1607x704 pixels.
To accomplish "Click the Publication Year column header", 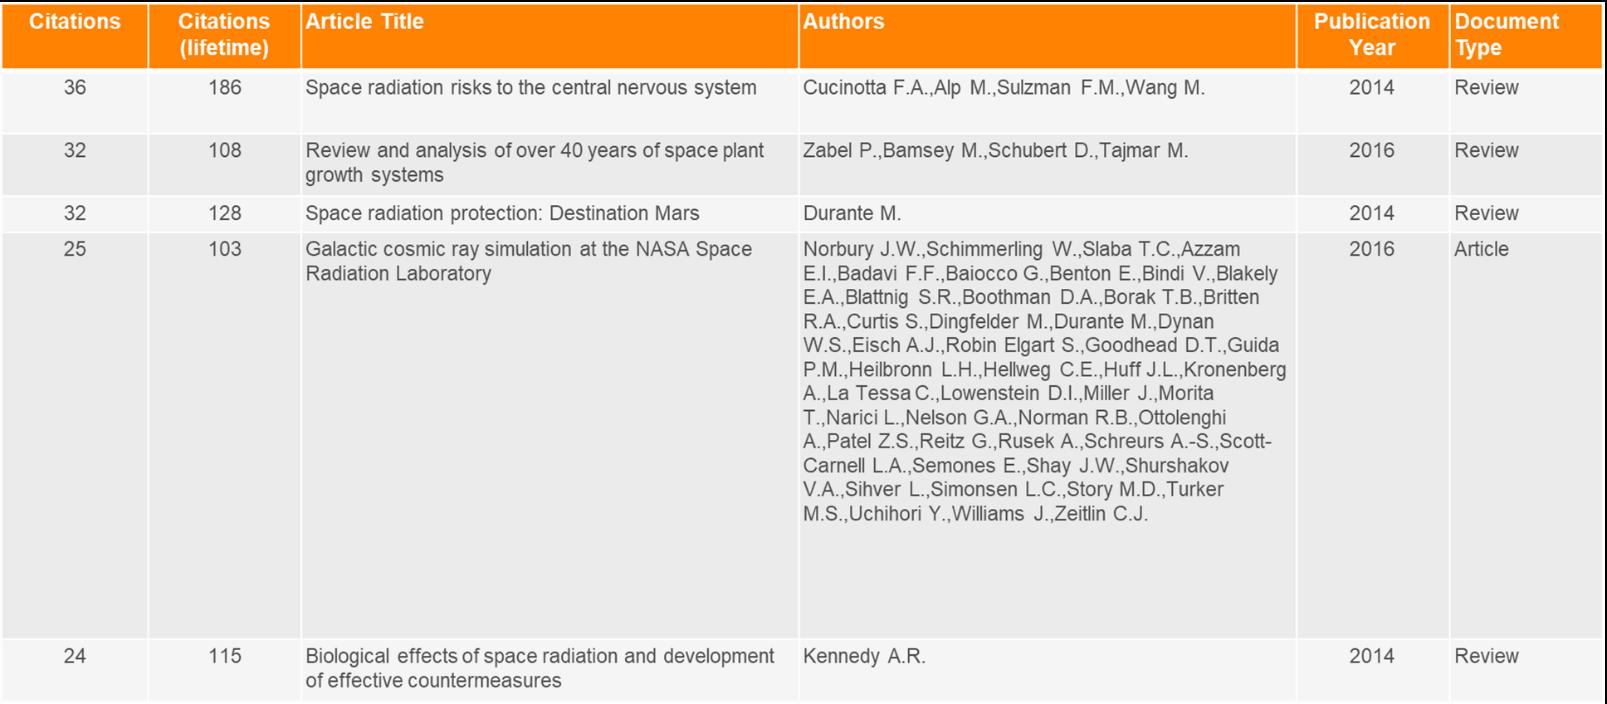I will click(1371, 35).
